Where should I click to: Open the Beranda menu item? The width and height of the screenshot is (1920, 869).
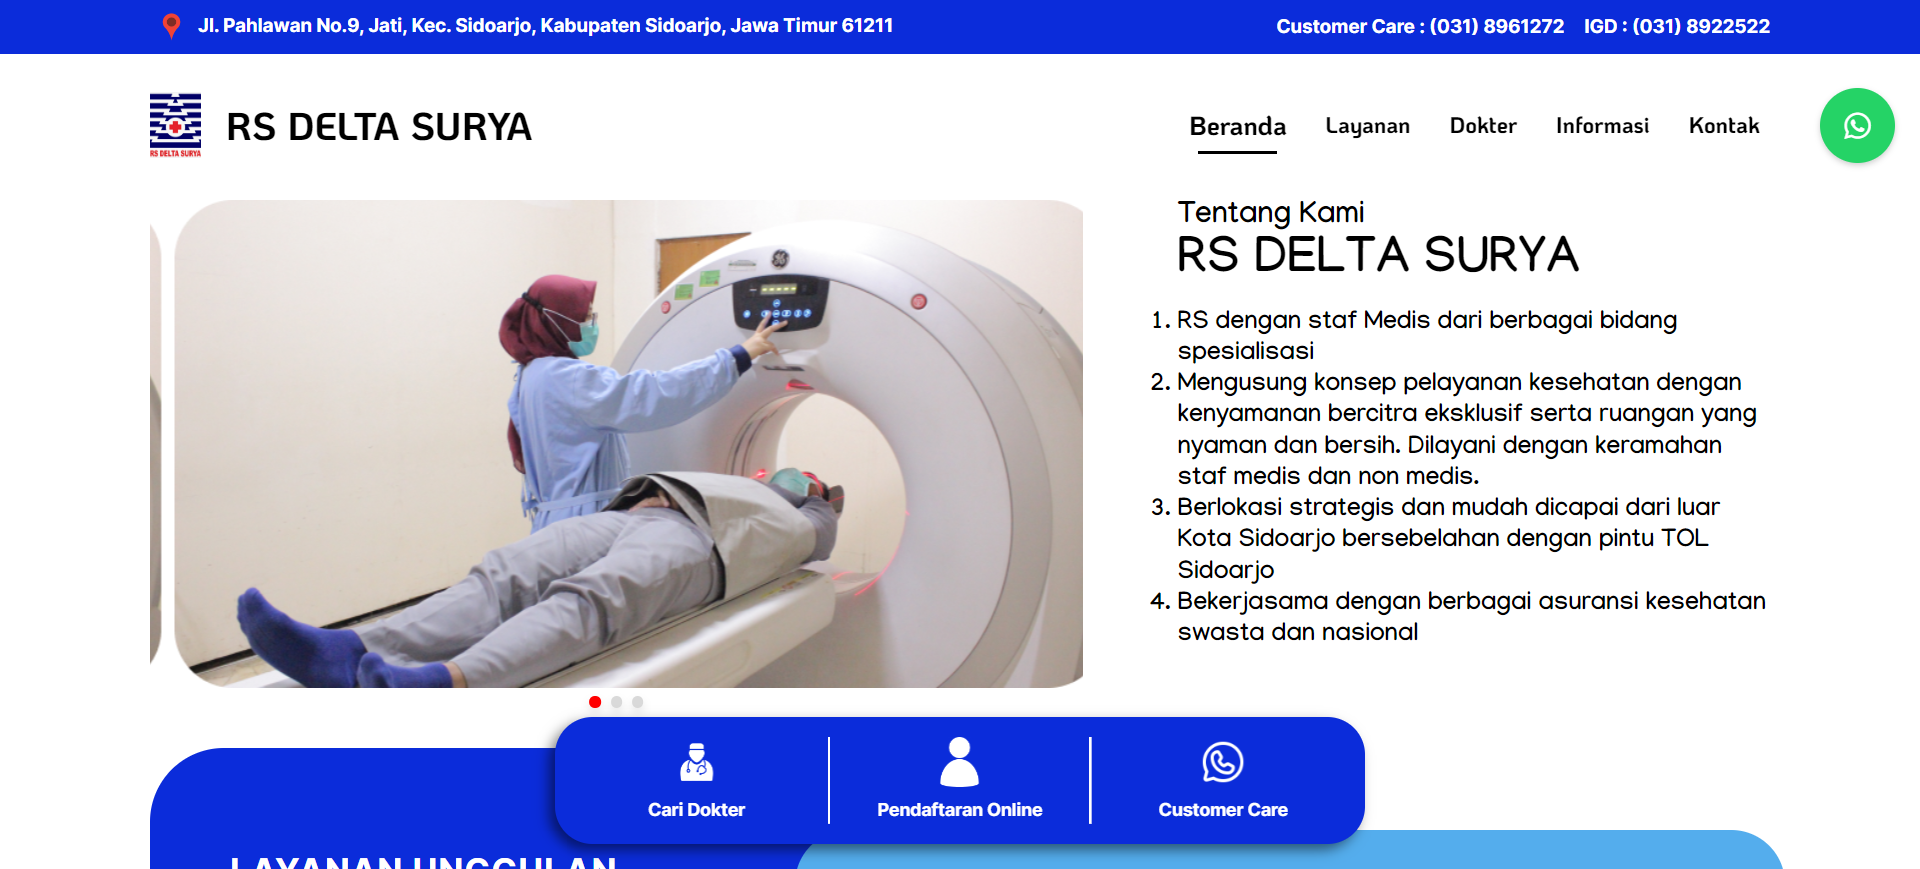pyautogui.click(x=1237, y=126)
